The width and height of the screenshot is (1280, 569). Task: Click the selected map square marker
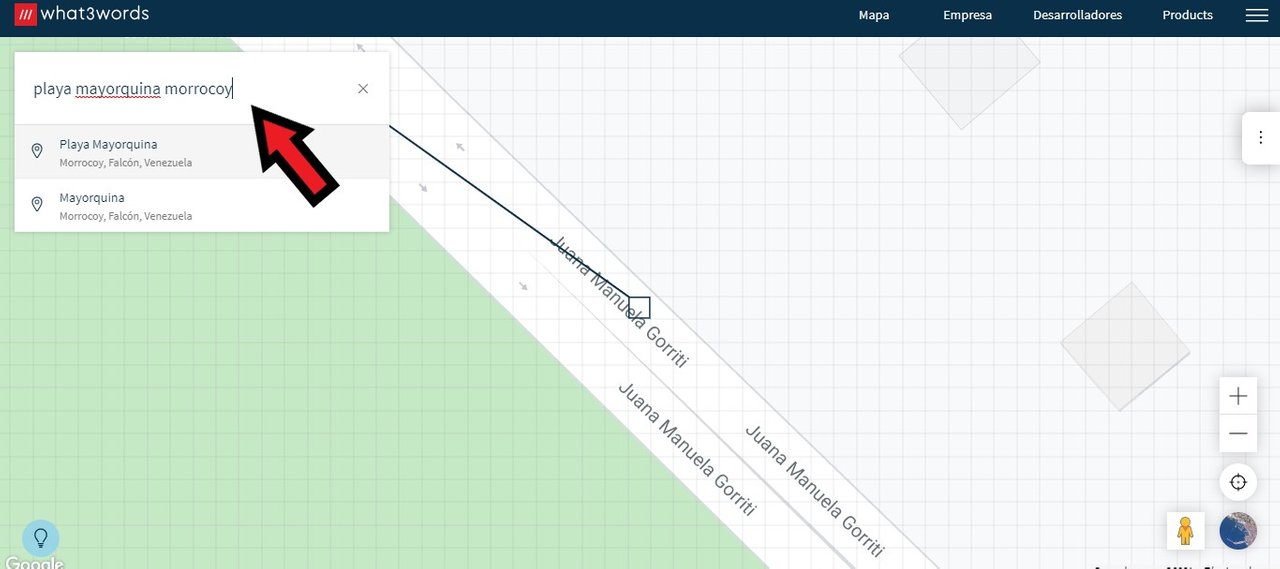[x=640, y=308]
